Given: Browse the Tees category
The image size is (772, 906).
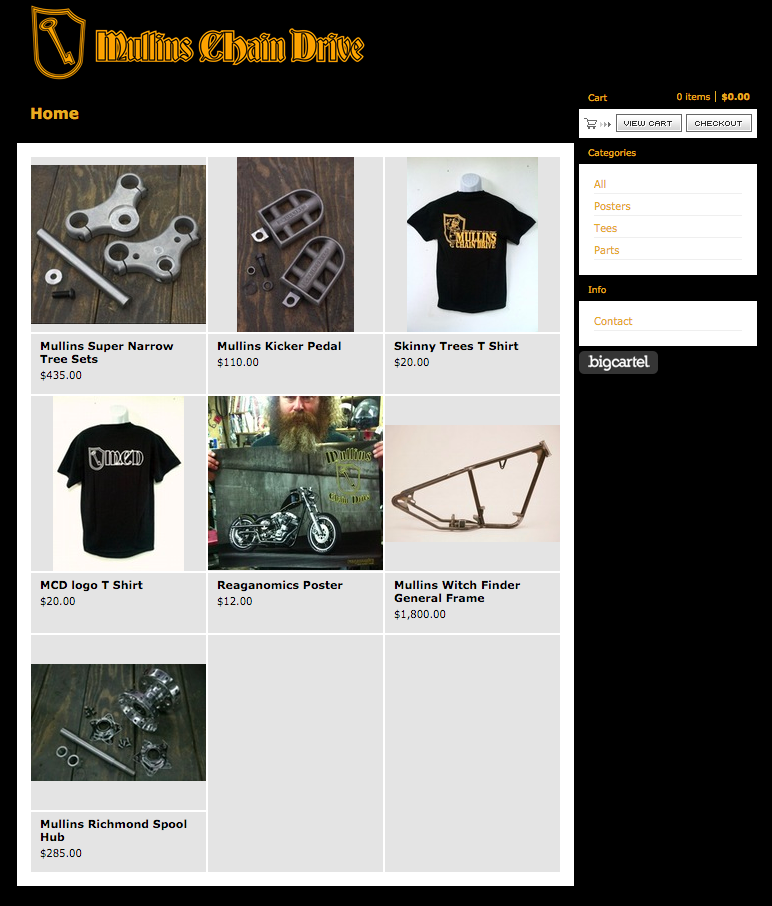Looking at the screenshot, I should (605, 228).
